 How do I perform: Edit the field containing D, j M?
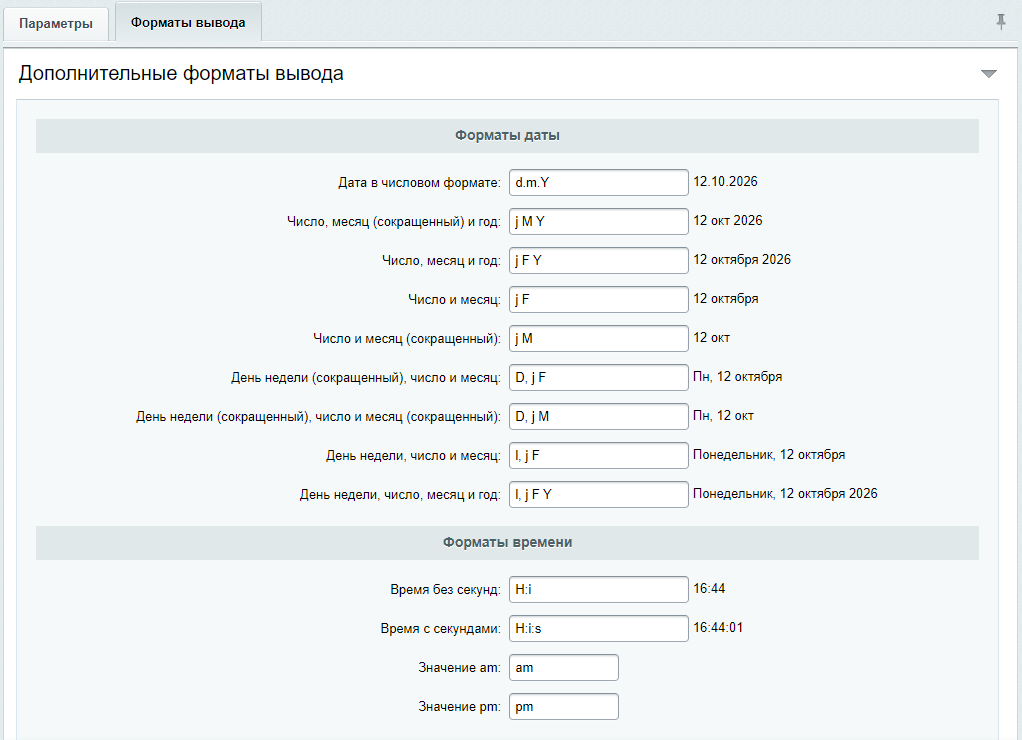click(598, 417)
